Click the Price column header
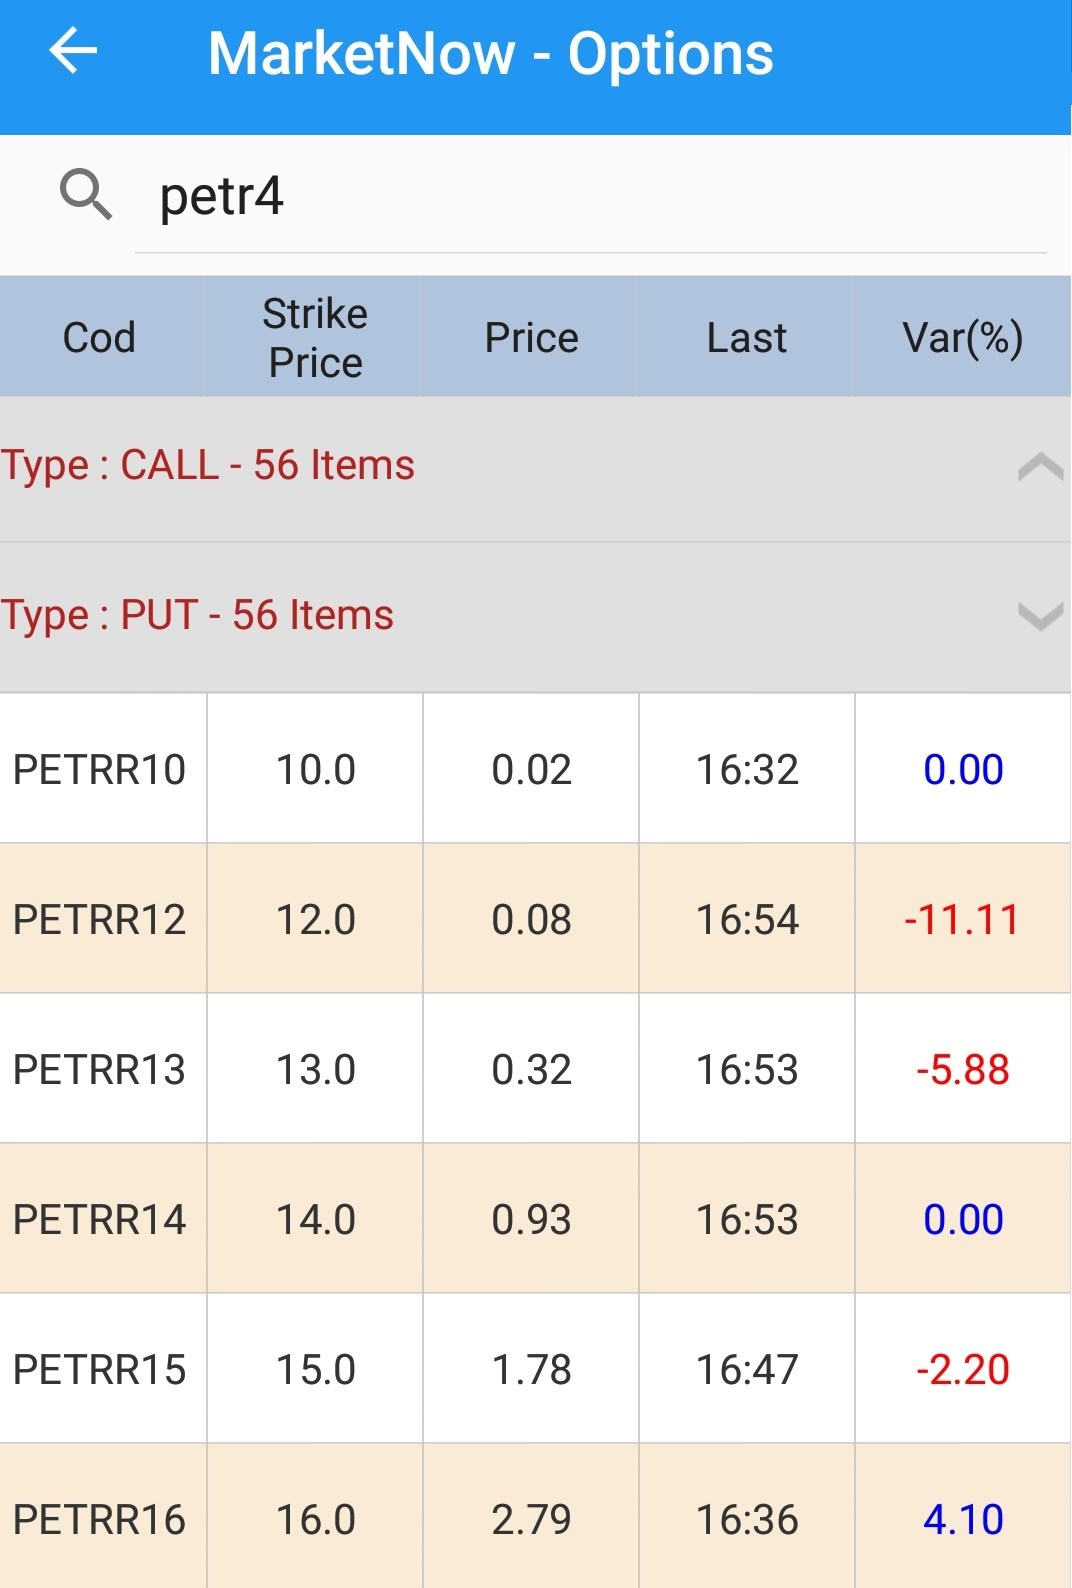 [531, 338]
